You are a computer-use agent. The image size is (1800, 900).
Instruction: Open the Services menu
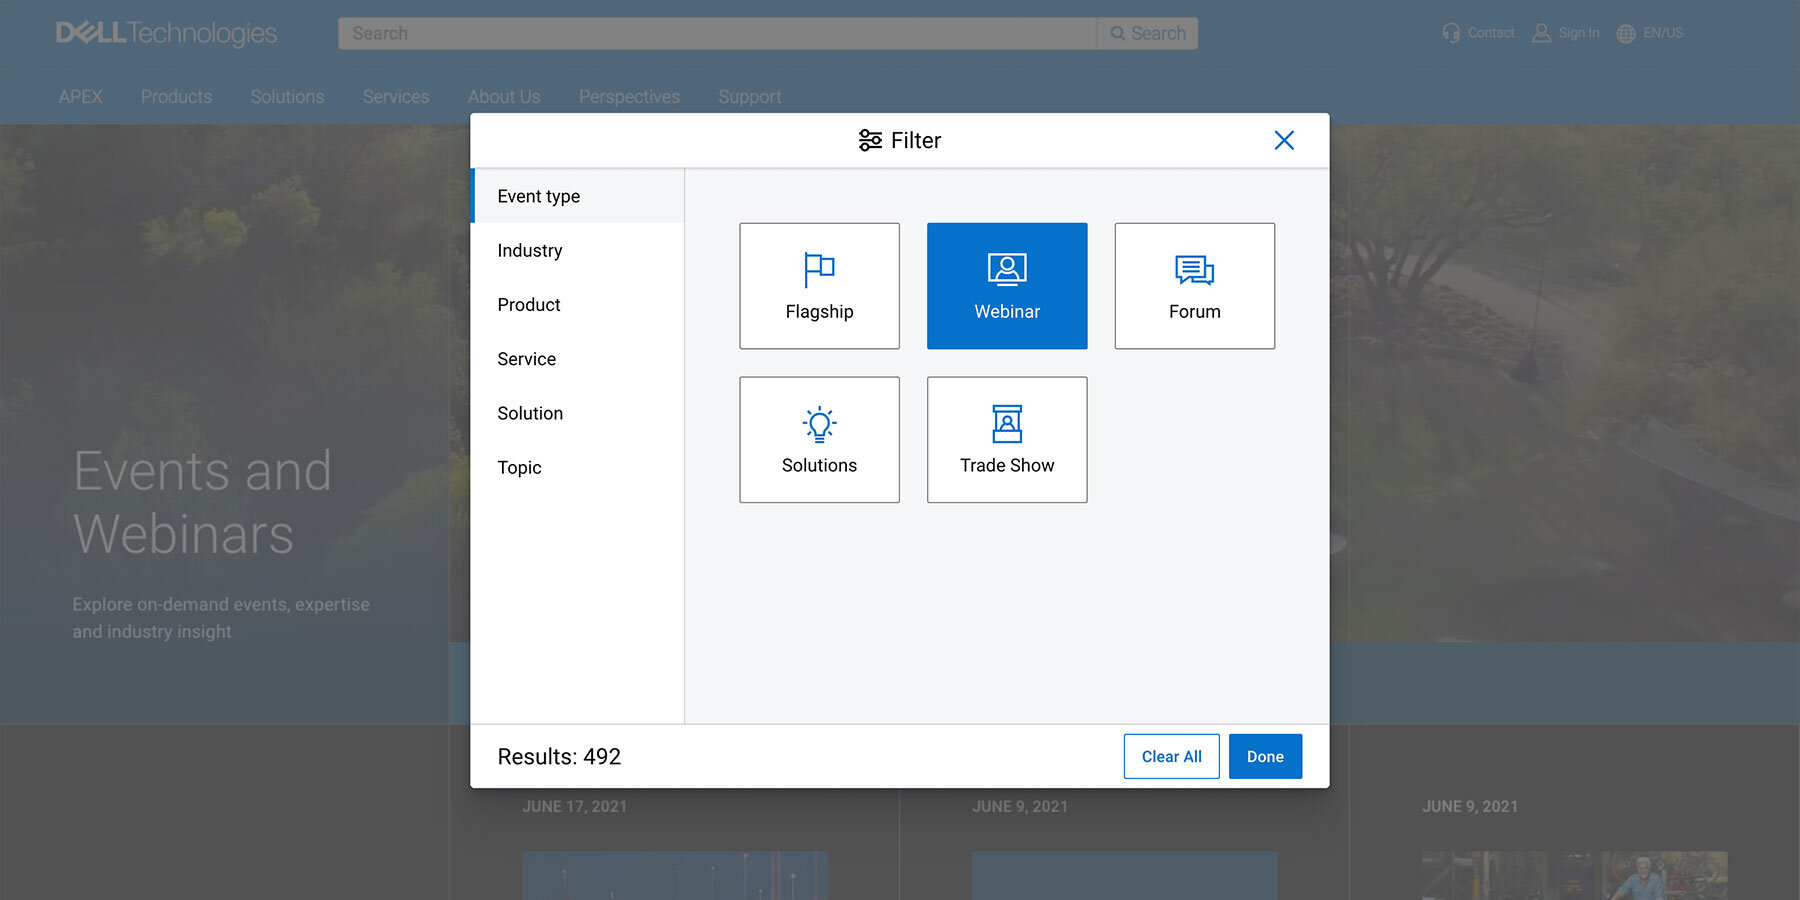[396, 97]
